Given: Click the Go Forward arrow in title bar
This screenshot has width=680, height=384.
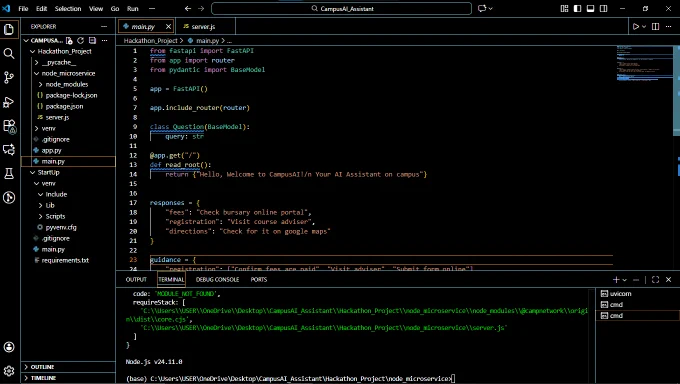Looking at the screenshot, I should click(201, 8).
